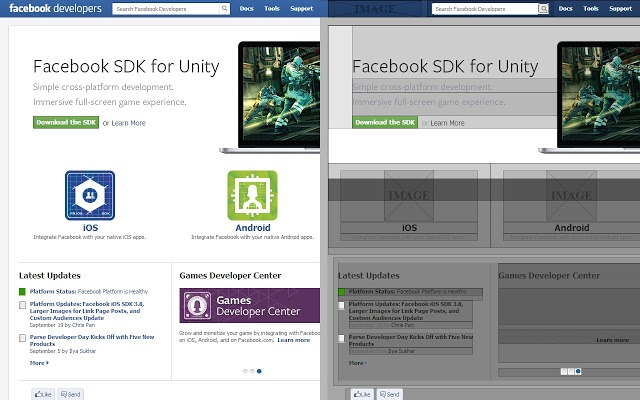
Task: Click the green Platform Status square in the wireframe
Action: click(341, 292)
